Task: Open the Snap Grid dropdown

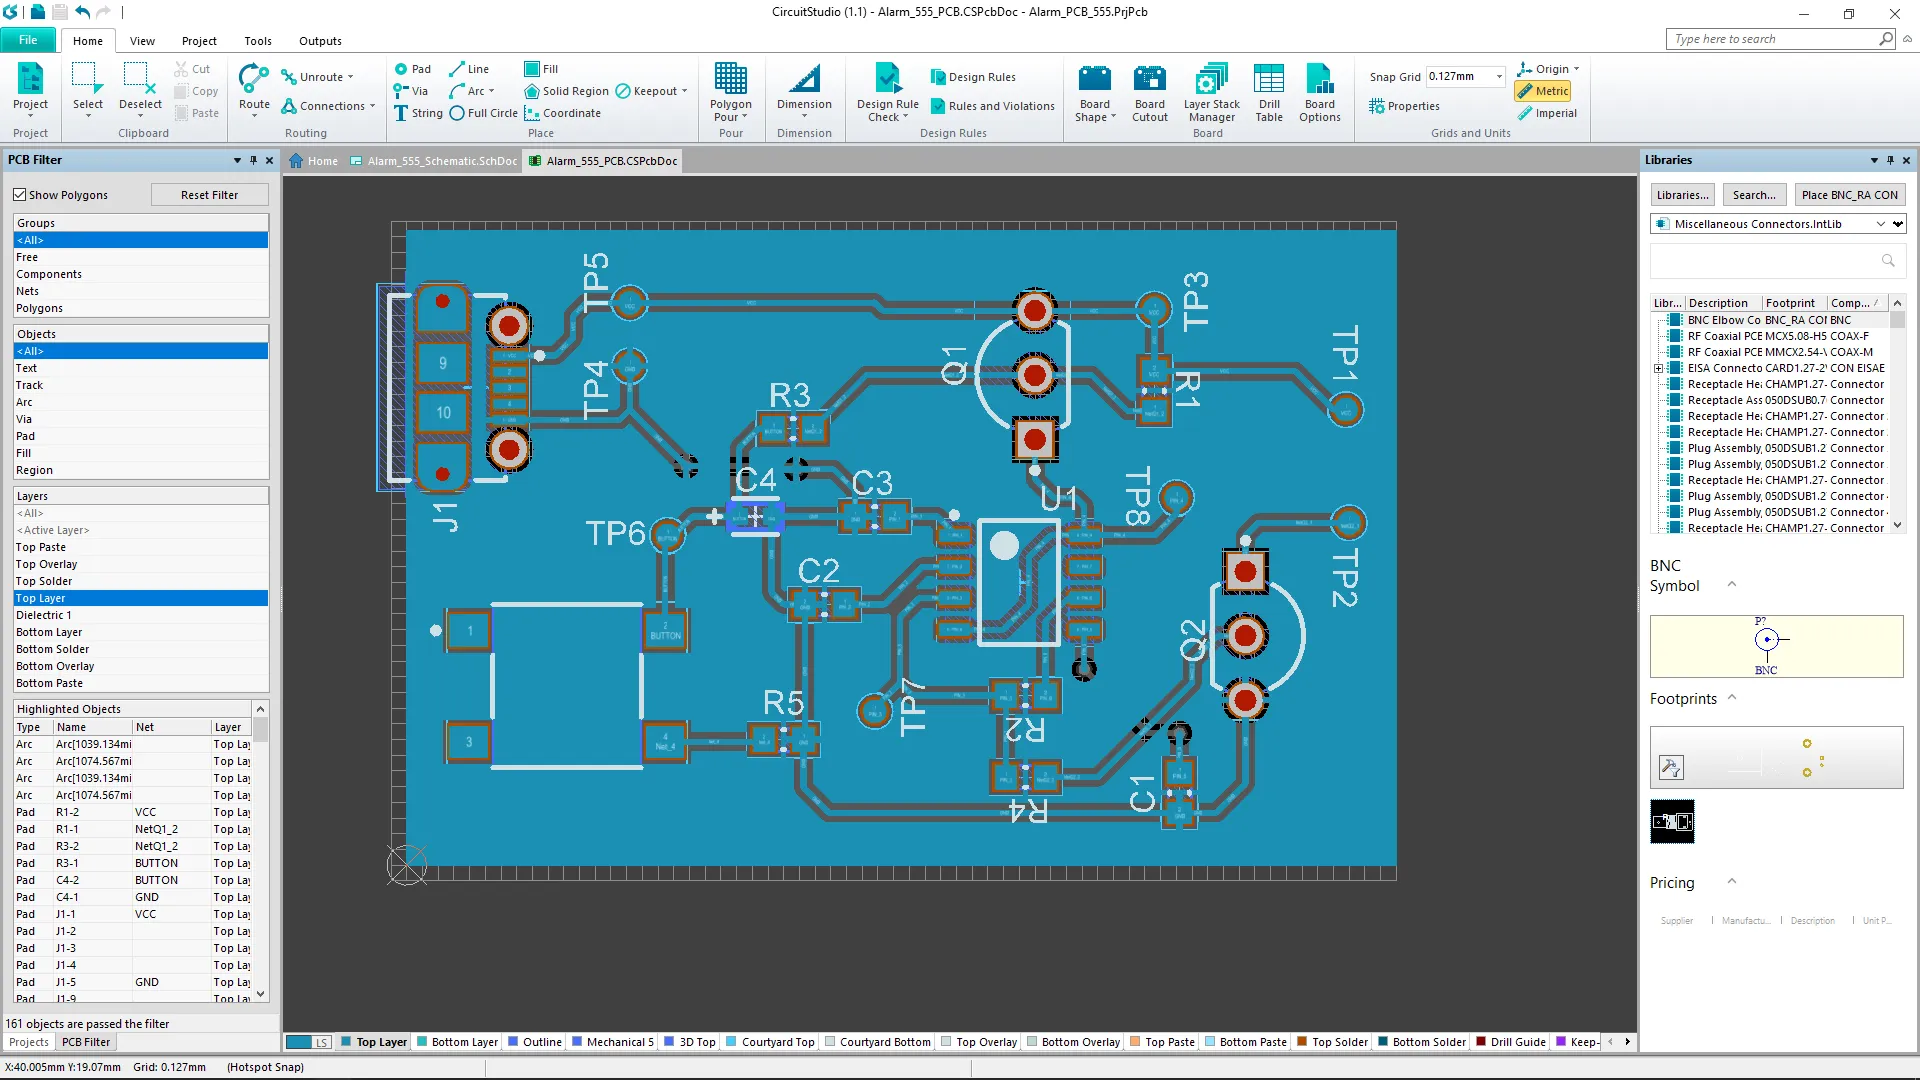Action: point(1498,77)
